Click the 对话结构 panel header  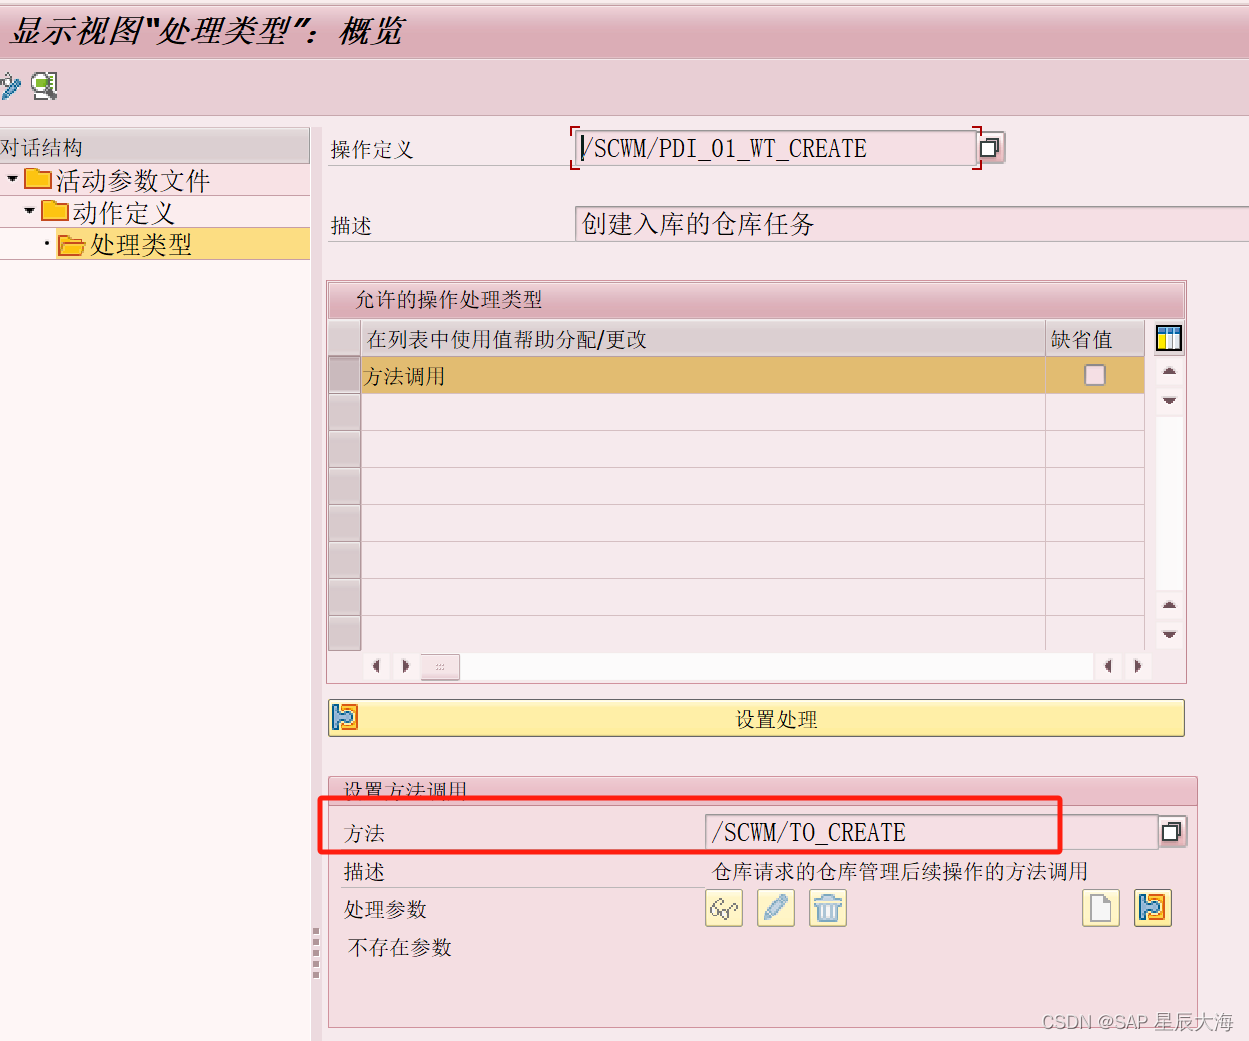pyautogui.click(x=154, y=147)
